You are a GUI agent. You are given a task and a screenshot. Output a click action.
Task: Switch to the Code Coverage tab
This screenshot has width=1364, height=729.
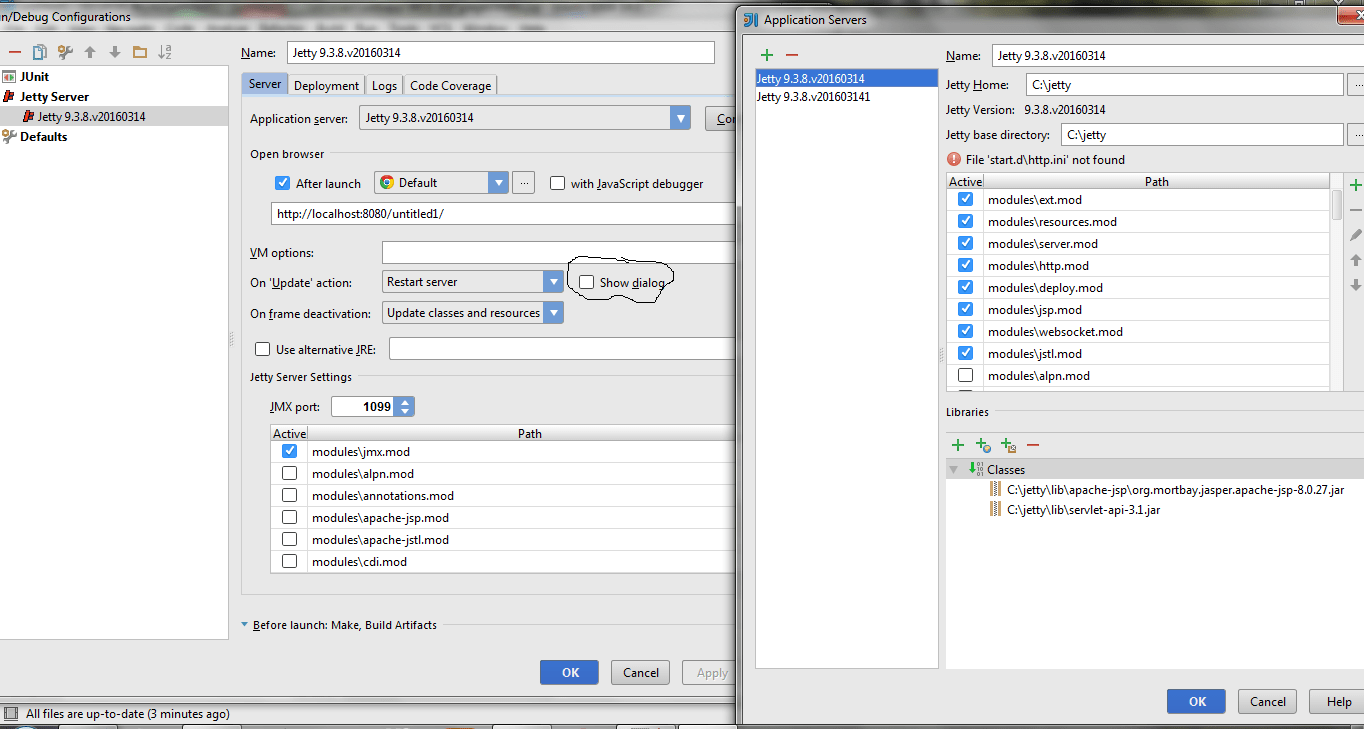point(450,86)
